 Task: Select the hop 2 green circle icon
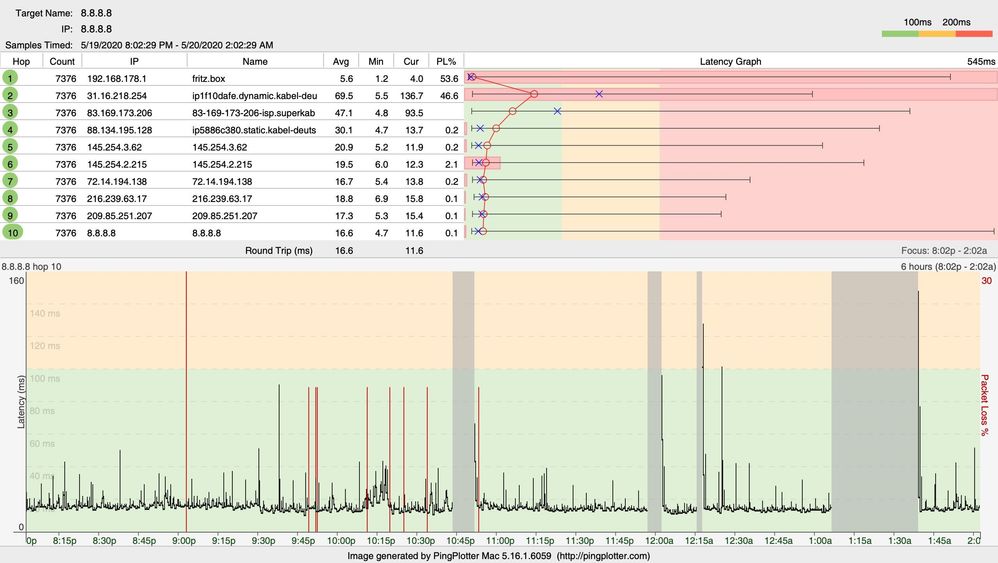click(x=11, y=94)
